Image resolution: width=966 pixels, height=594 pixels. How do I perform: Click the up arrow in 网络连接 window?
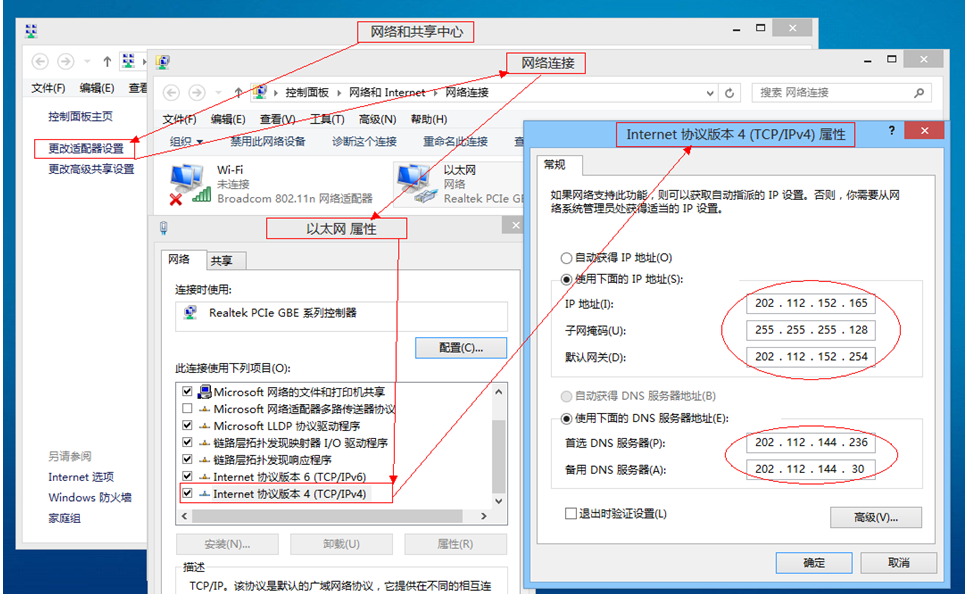point(237,92)
